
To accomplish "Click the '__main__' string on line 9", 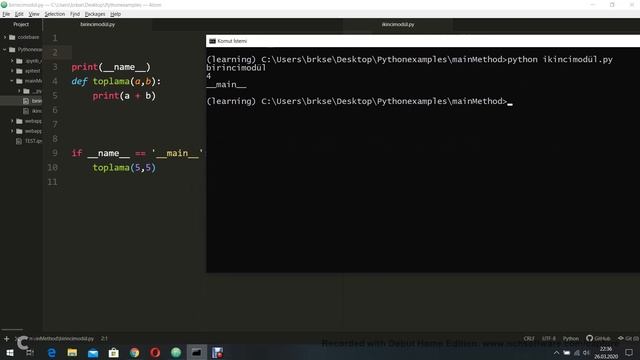I will pos(178,153).
